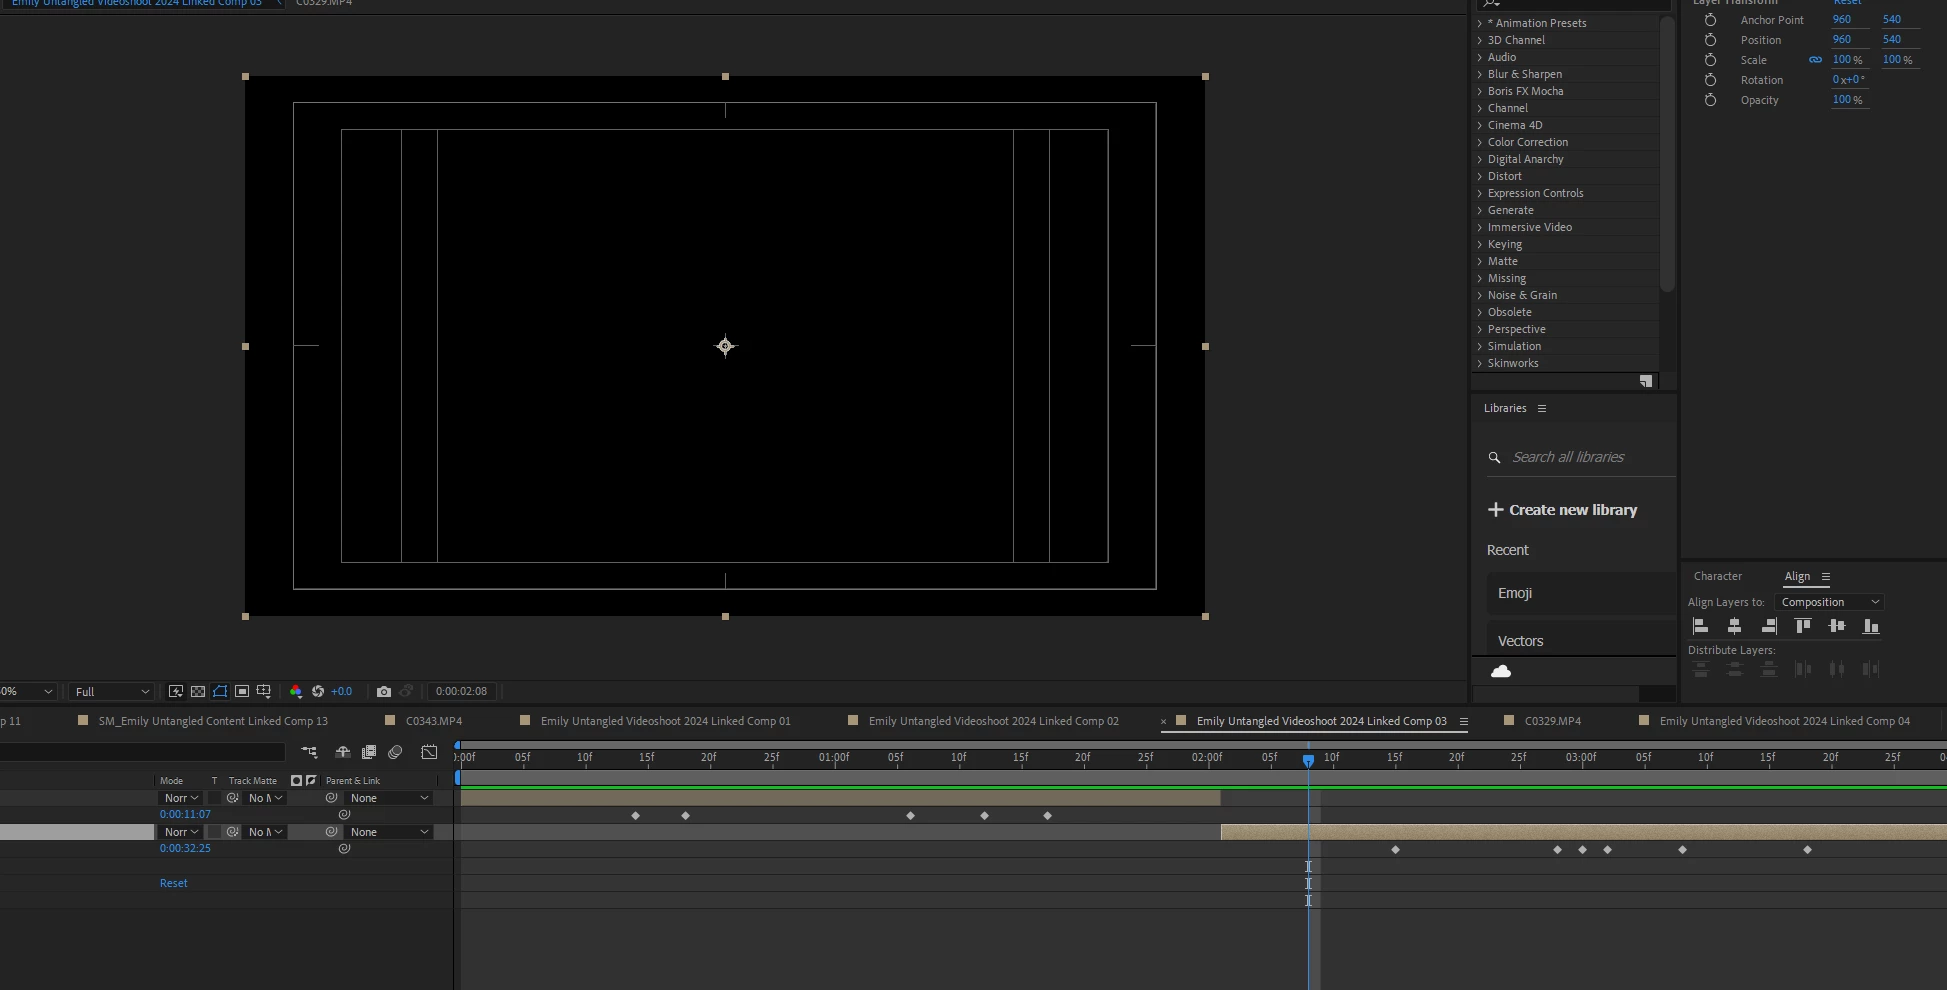Viewport: 1947px width, 990px height.
Task: Click the Creative Cloud sync icon
Action: click(x=1501, y=671)
